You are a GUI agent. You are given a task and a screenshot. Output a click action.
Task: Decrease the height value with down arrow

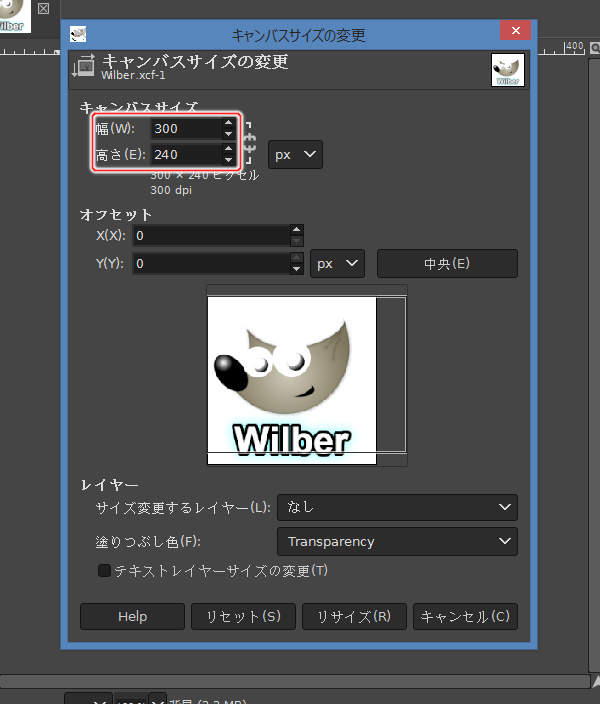[229, 159]
